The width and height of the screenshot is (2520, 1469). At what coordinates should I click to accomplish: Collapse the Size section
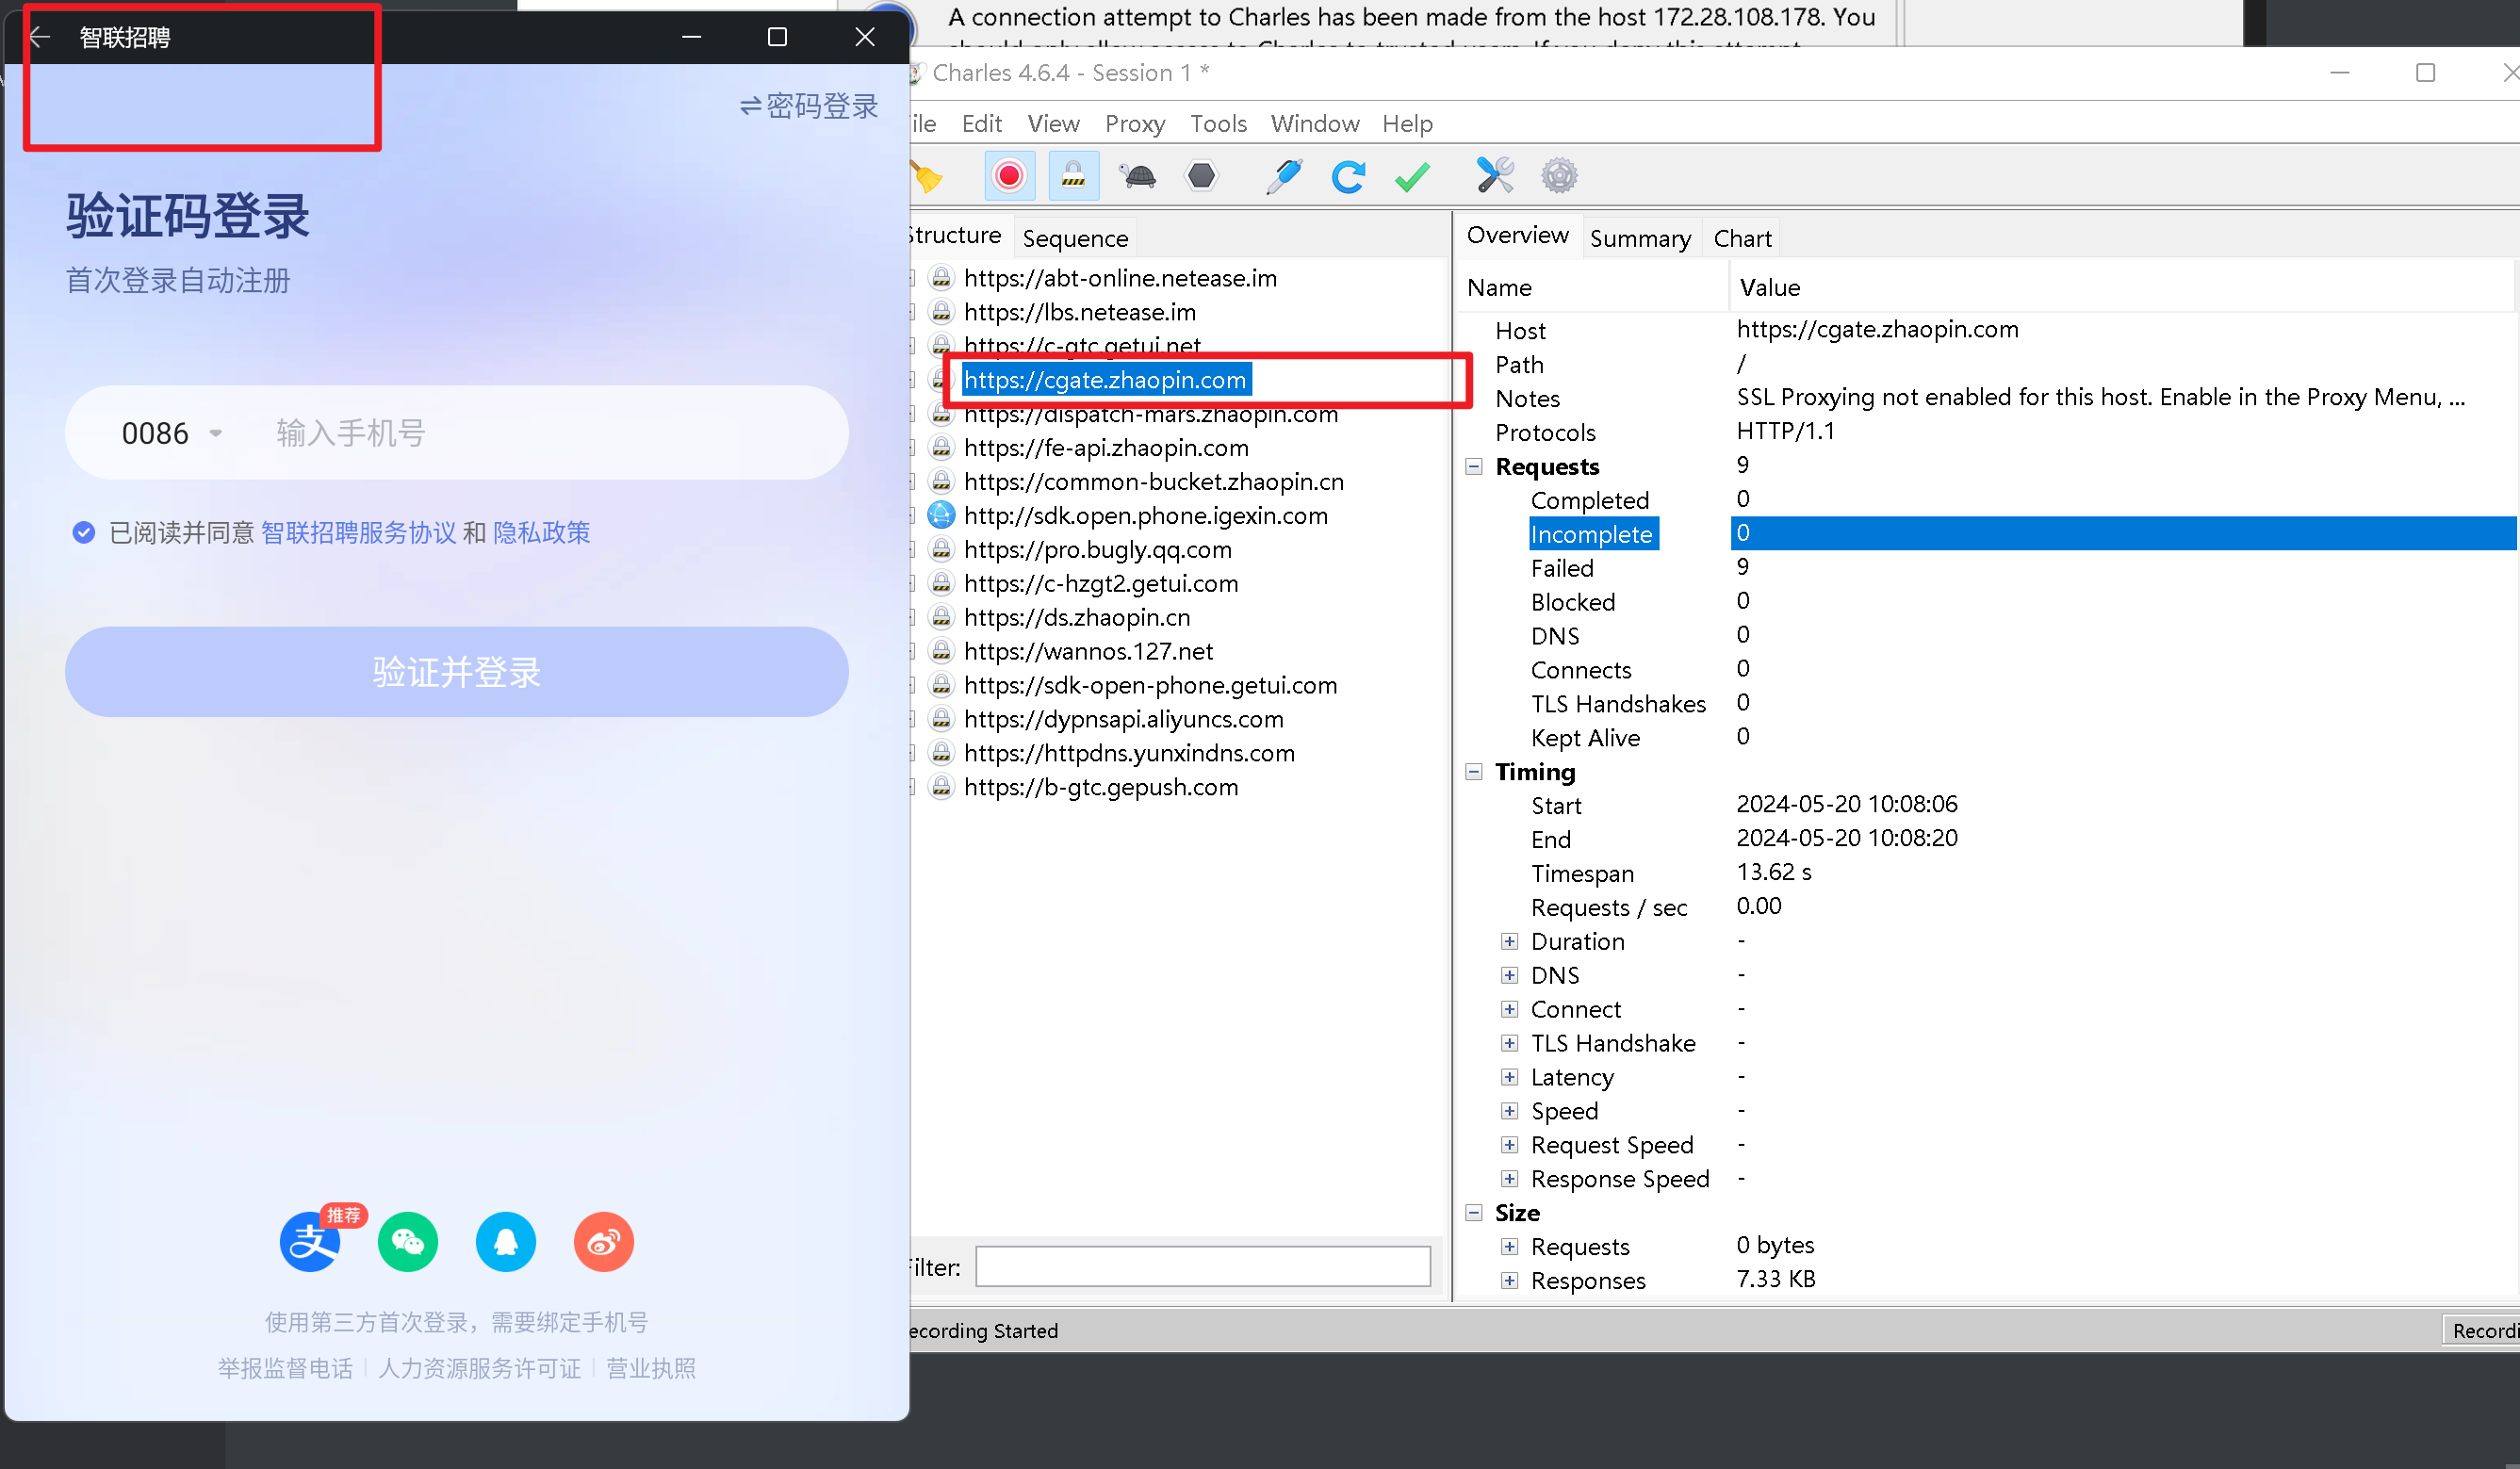coord(1473,1212)
